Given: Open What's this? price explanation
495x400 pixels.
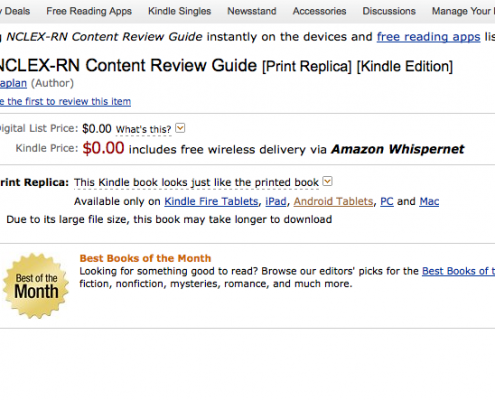Looking at the screenshot, I should 143,129.
